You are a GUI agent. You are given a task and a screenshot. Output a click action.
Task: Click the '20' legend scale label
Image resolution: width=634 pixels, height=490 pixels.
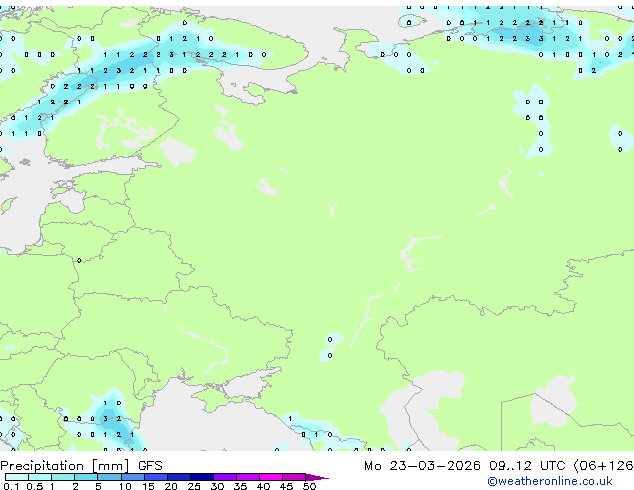[x=171, y=486]
